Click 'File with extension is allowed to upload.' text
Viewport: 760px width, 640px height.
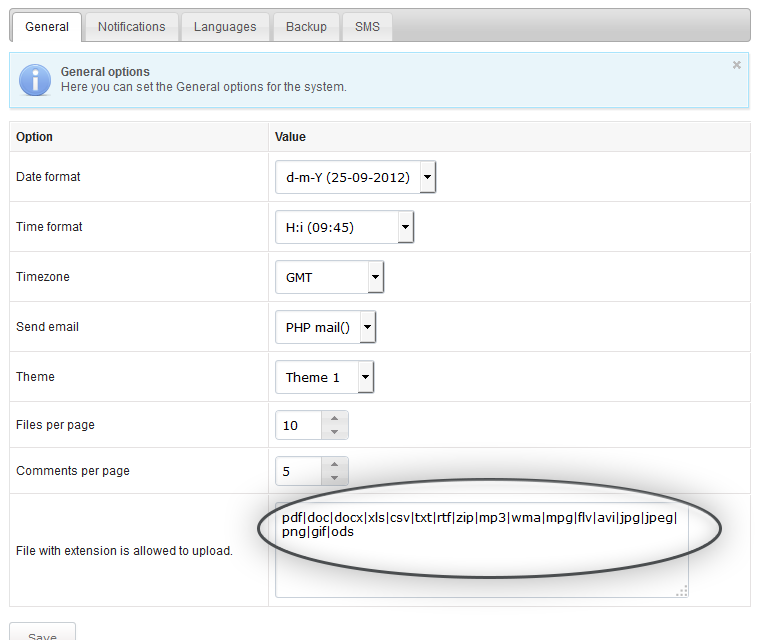(x=124, y=551)
